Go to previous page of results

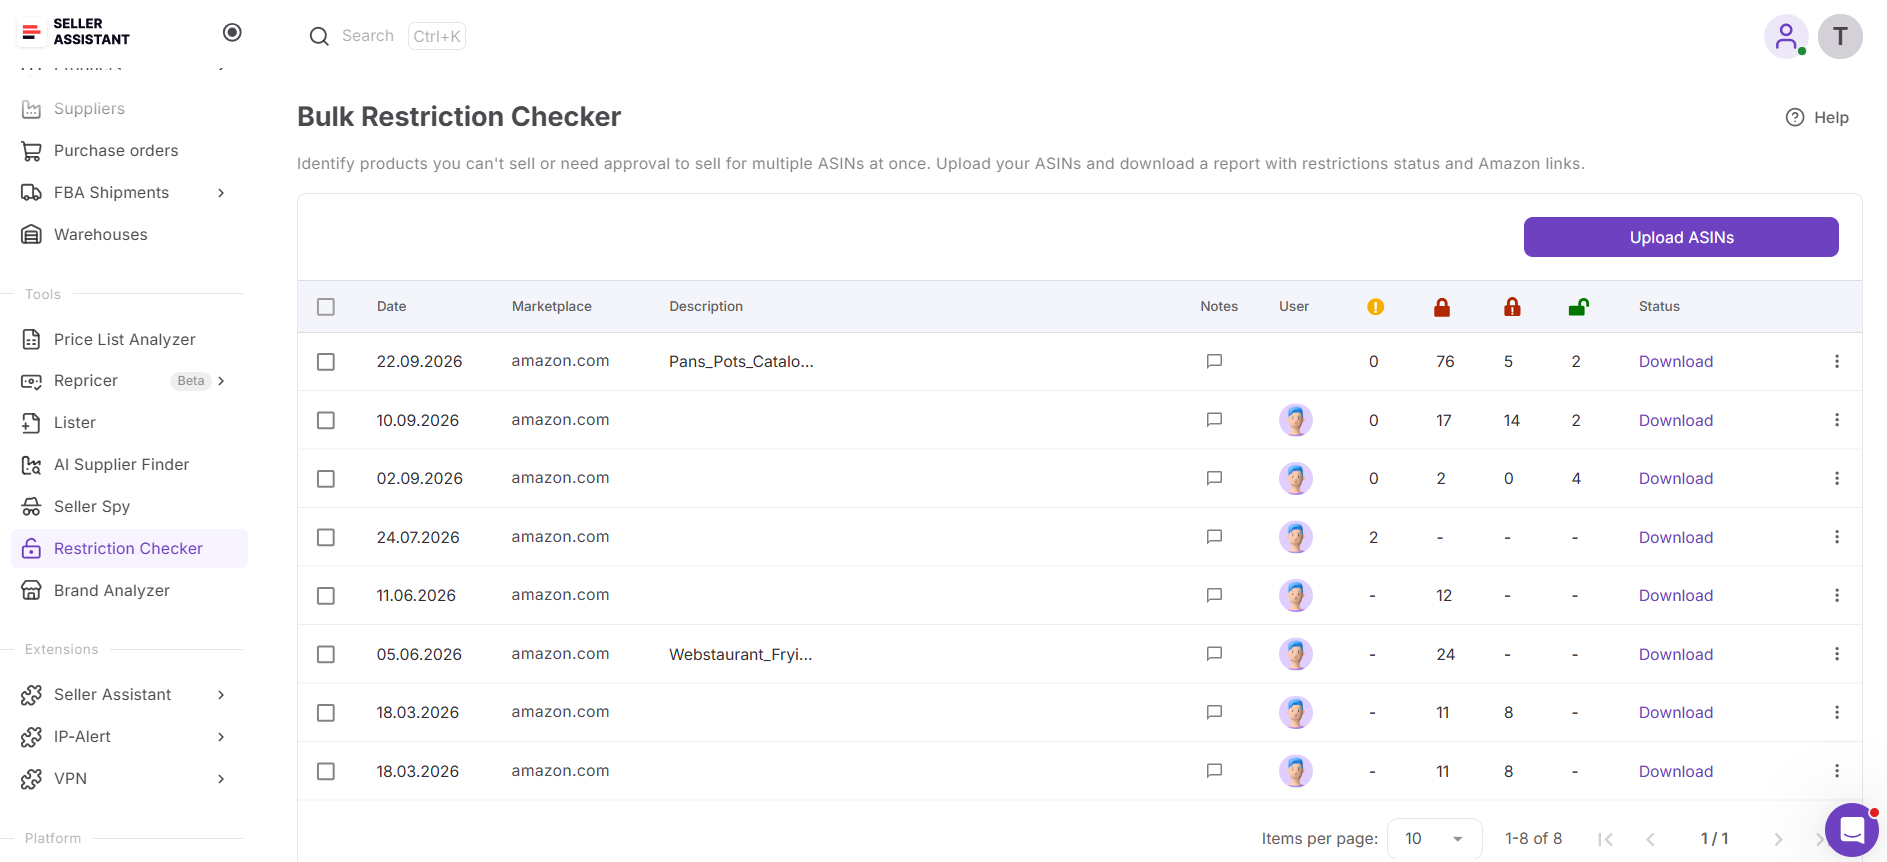pos(1650,839)
